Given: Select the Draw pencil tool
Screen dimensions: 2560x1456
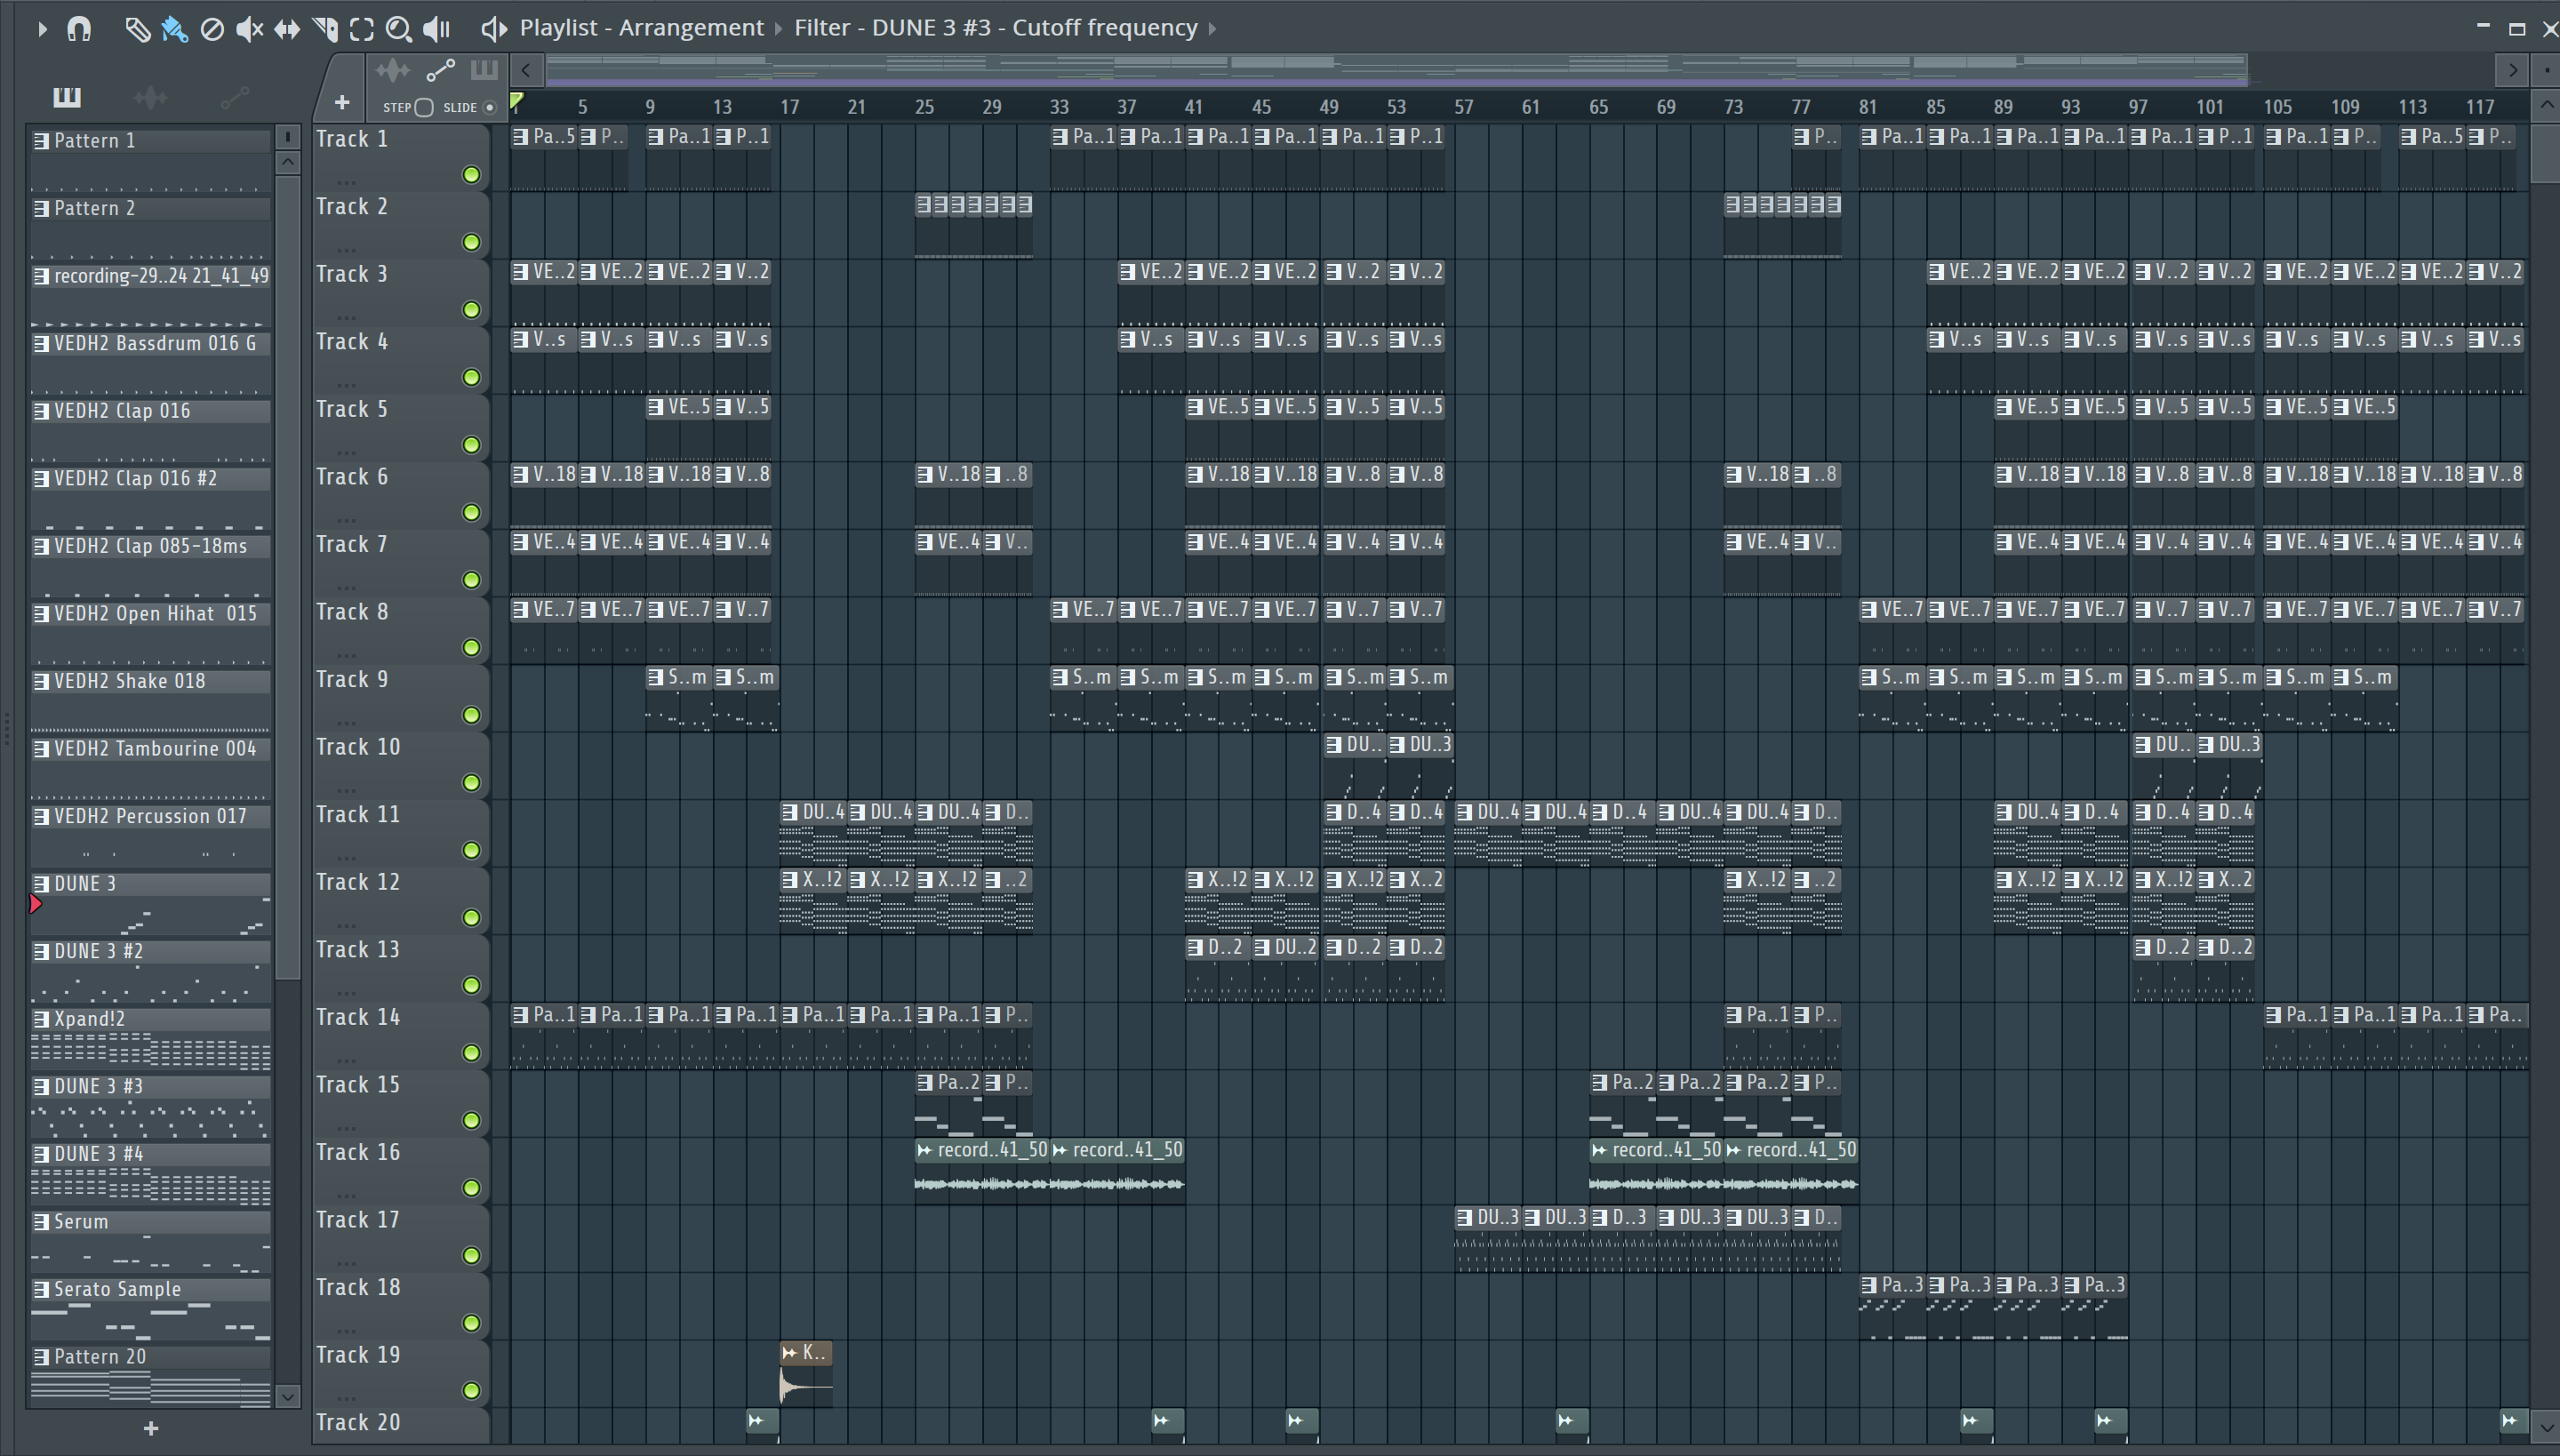Looking at the screenshot, I should 137,29.
